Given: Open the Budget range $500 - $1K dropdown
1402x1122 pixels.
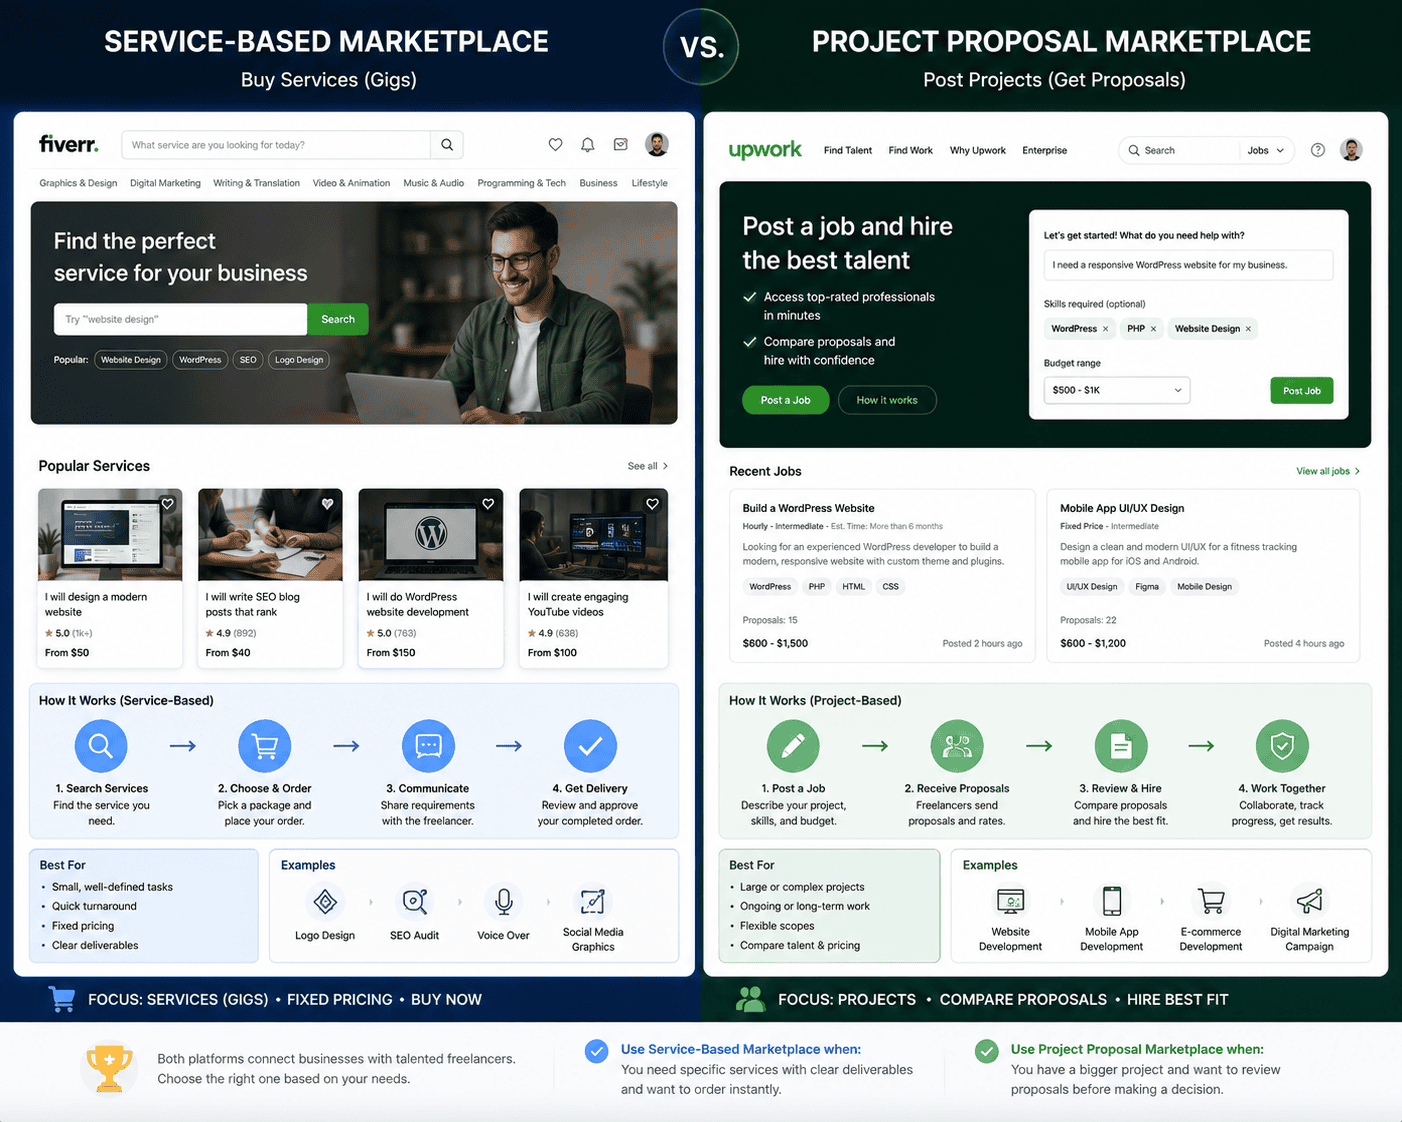Looking at the screenshot, I should point(1117,390).
